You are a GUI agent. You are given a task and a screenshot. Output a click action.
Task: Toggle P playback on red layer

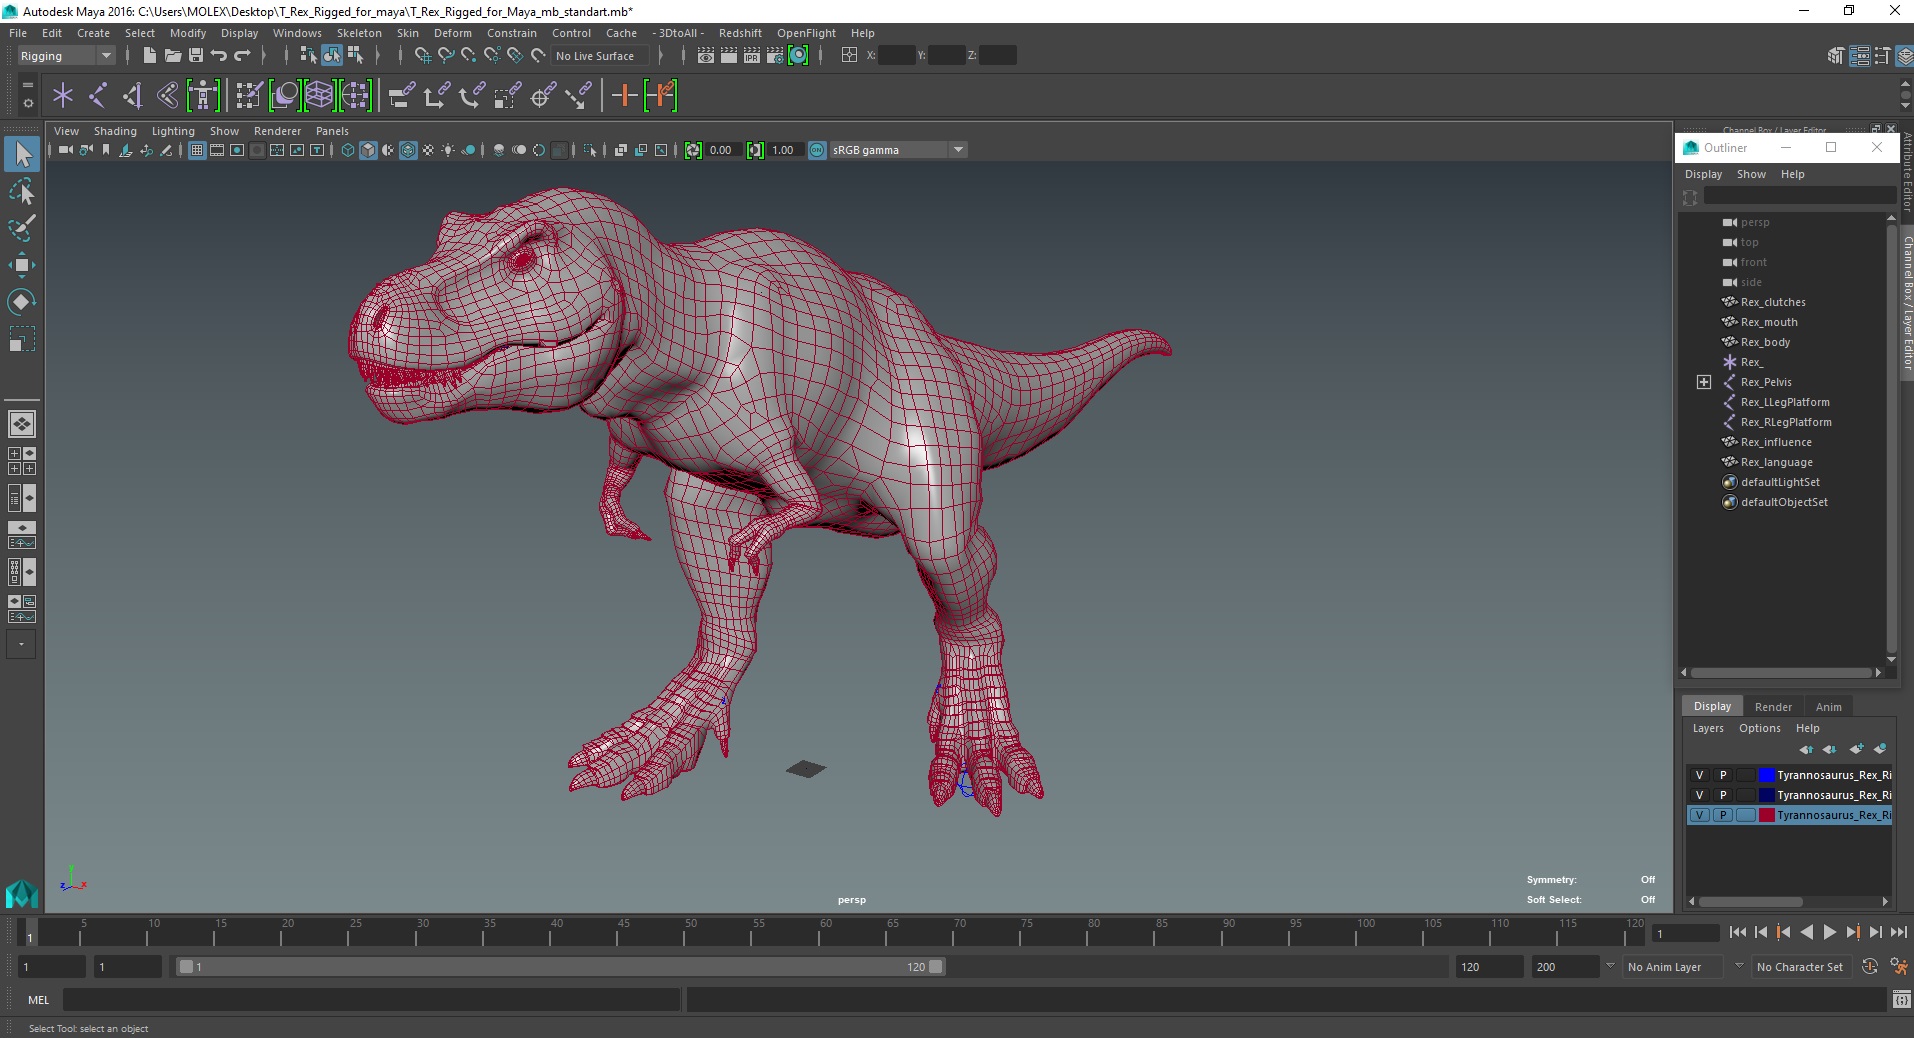(1722, 815)
